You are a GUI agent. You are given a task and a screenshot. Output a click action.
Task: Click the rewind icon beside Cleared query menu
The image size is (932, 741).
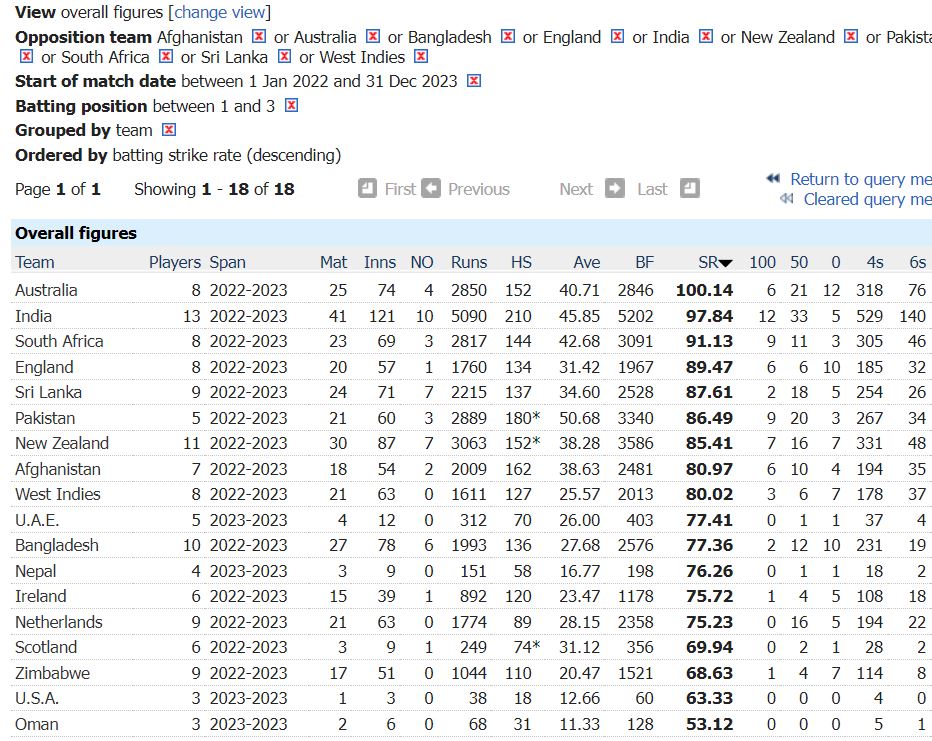(786, 198)
